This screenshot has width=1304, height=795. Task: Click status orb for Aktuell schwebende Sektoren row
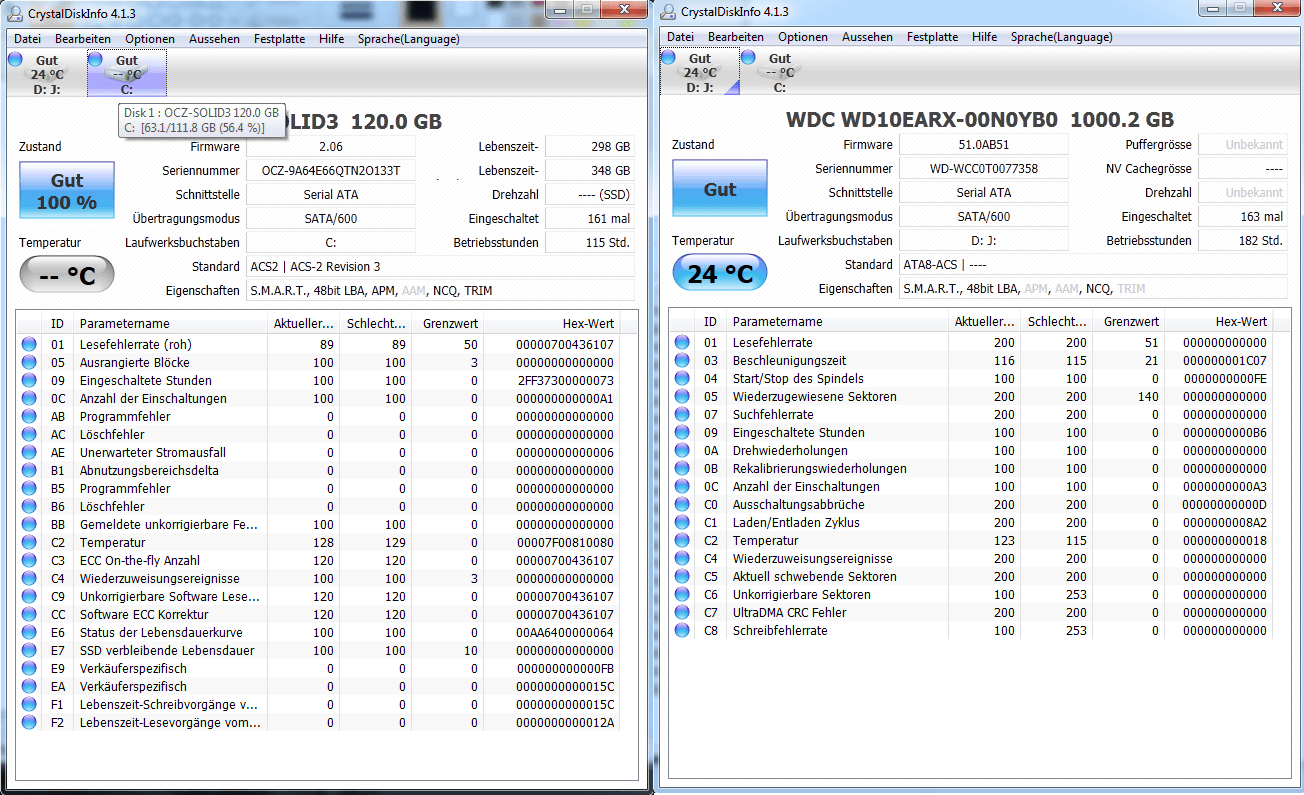coord(682,577)
